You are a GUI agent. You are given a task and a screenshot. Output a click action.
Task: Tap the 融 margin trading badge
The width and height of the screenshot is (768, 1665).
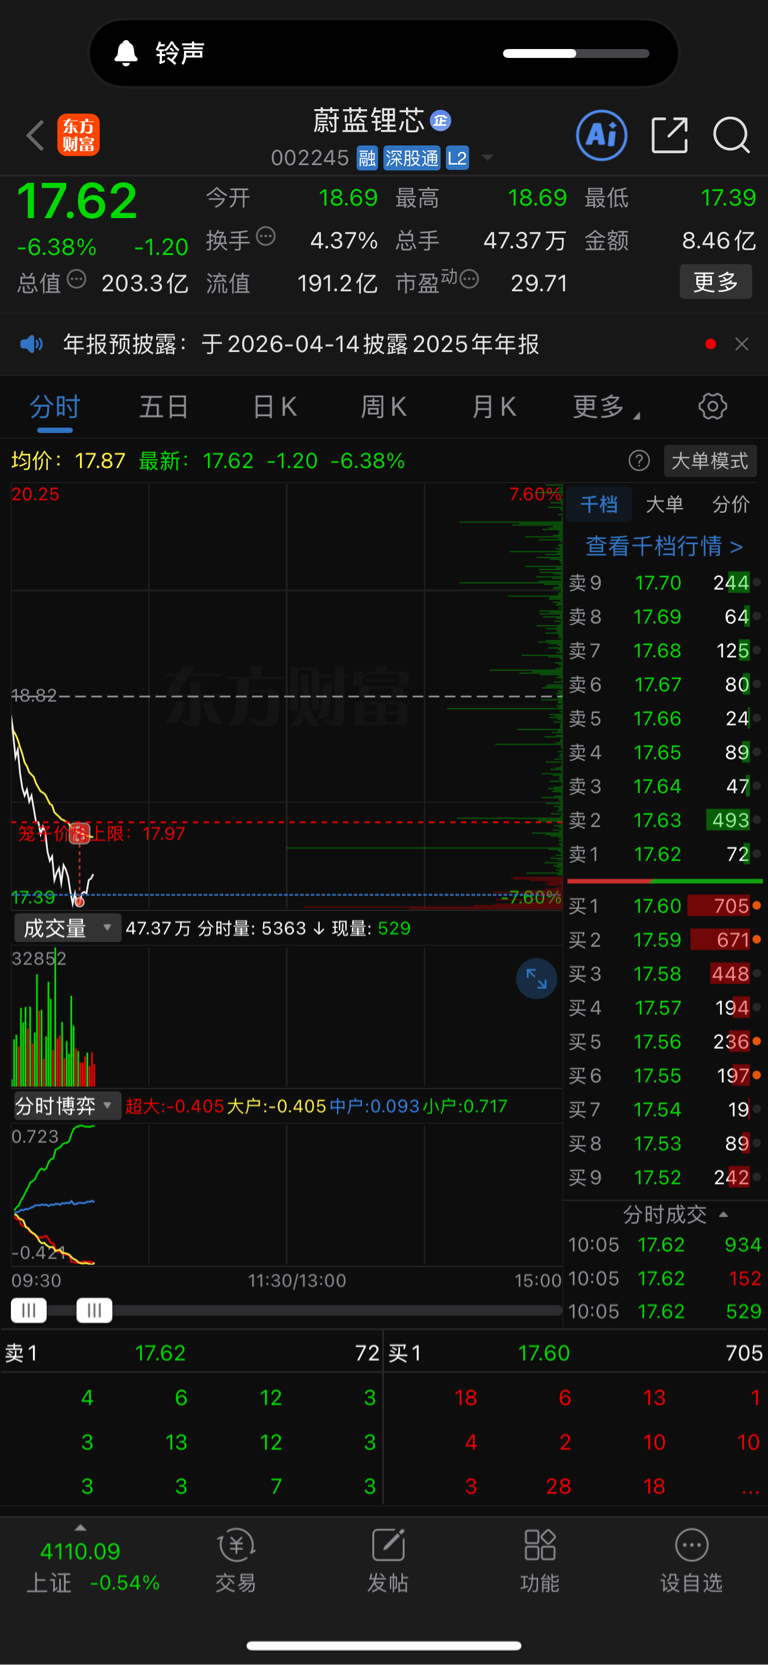pos(367,158)
